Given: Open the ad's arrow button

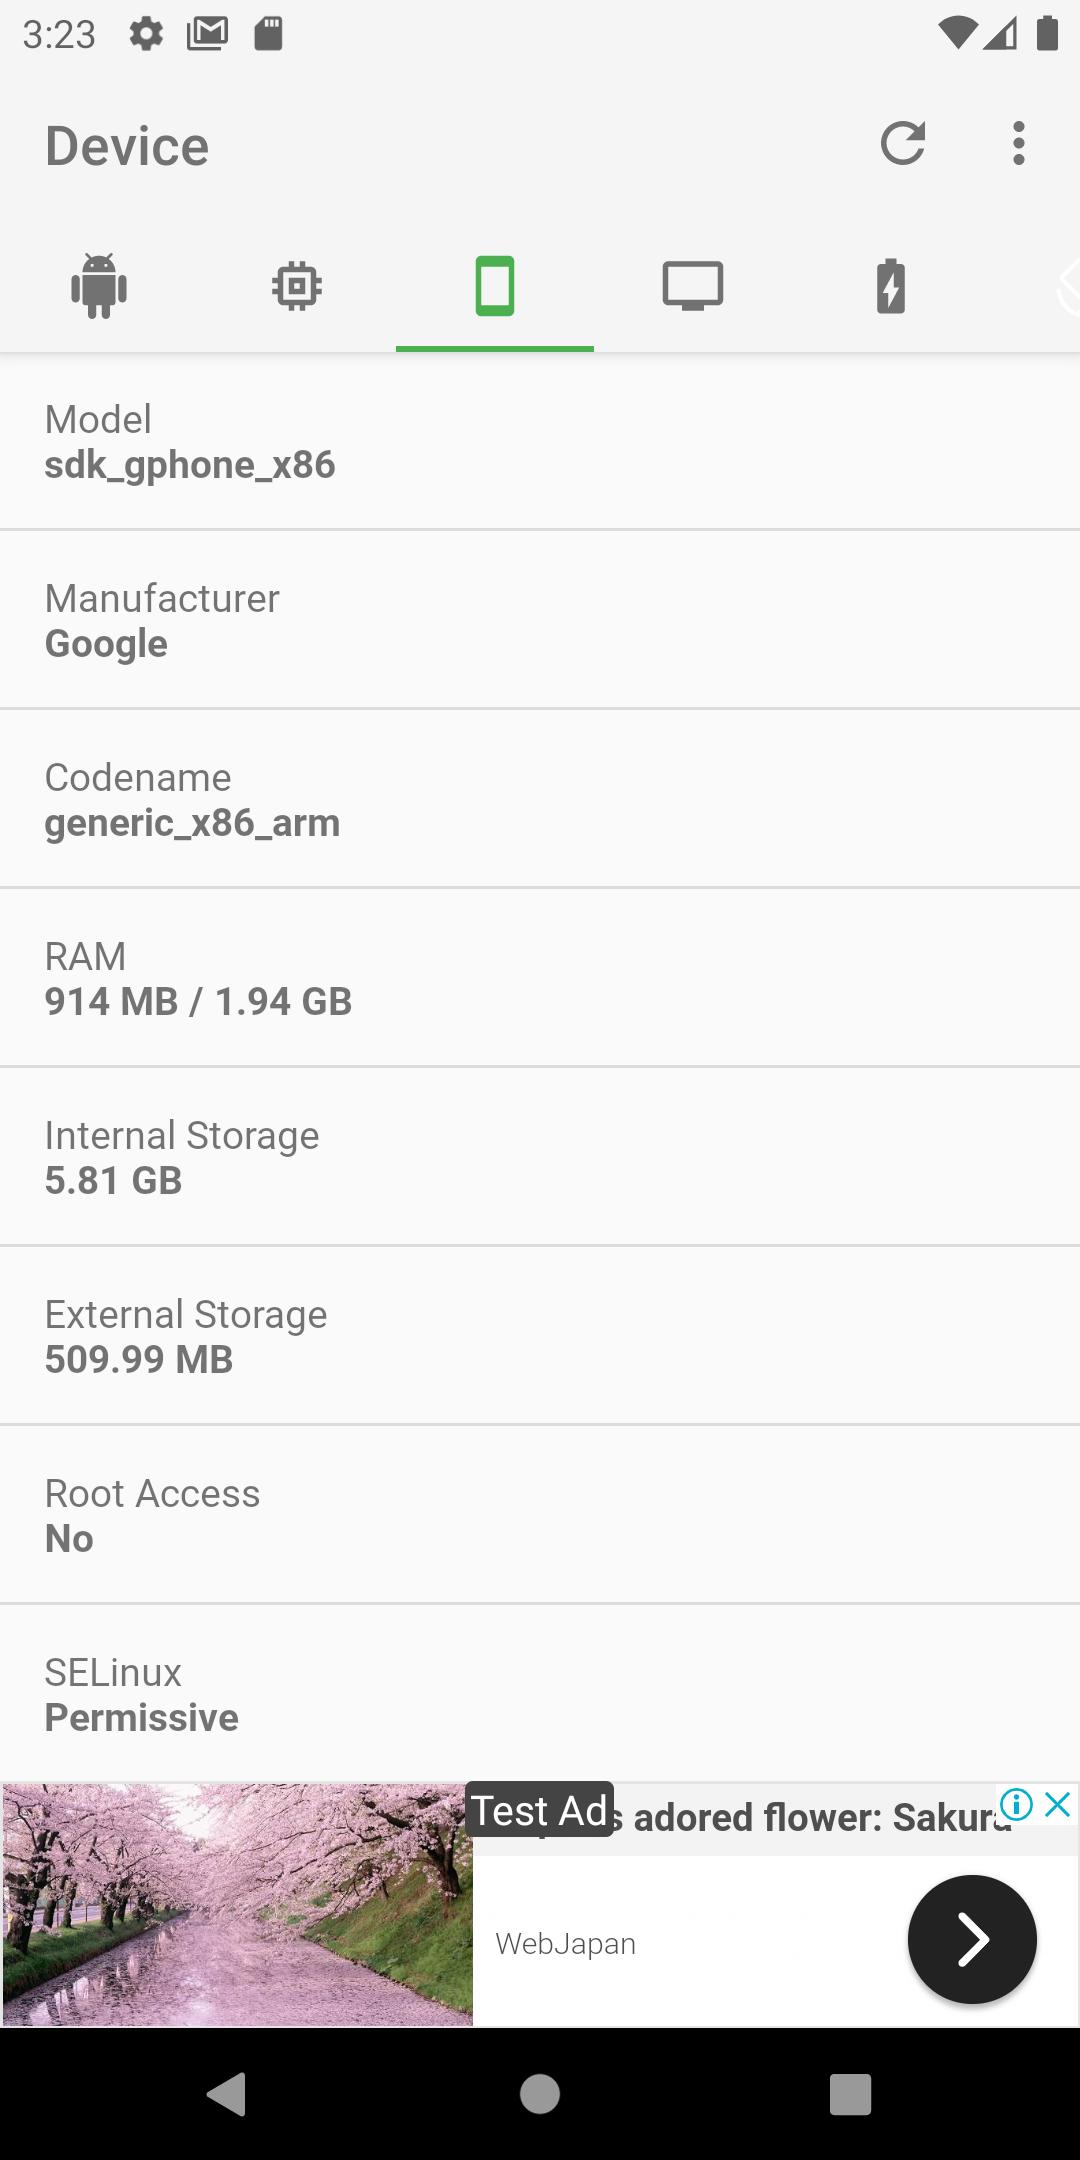Looking at the screenshot, I should (972, 1939).
